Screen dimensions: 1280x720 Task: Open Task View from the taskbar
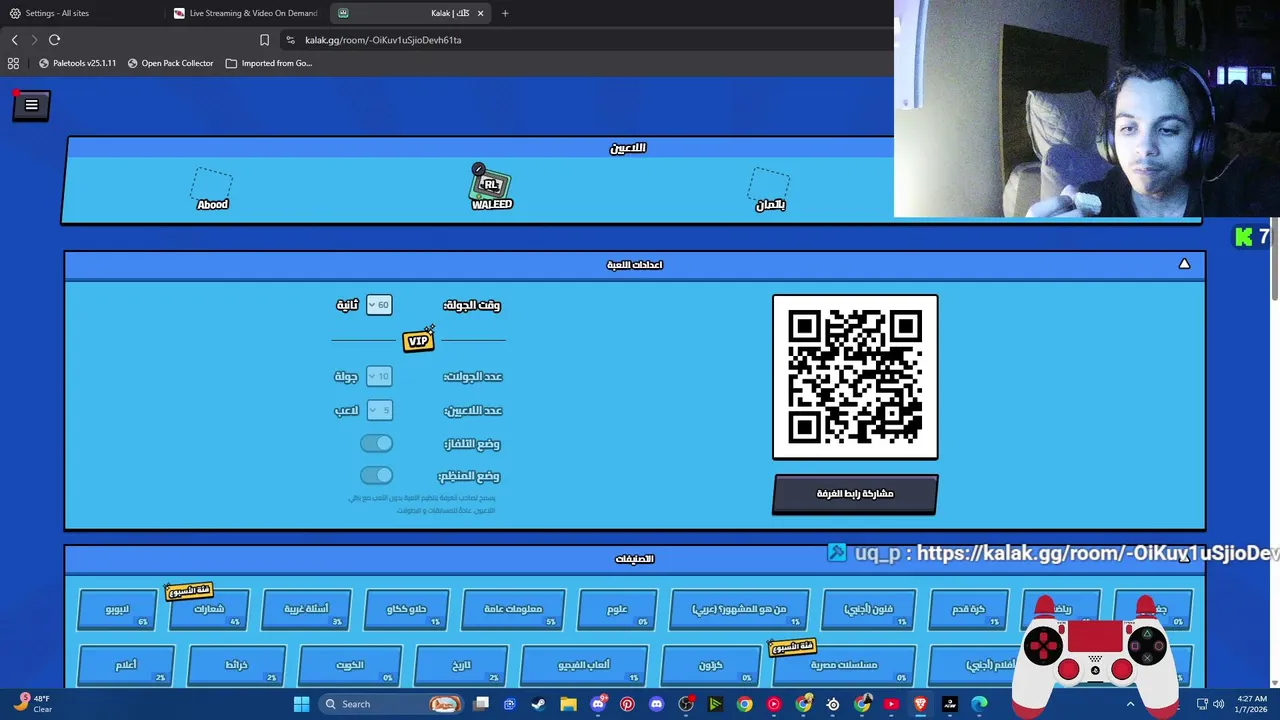(x=481, y=704)
